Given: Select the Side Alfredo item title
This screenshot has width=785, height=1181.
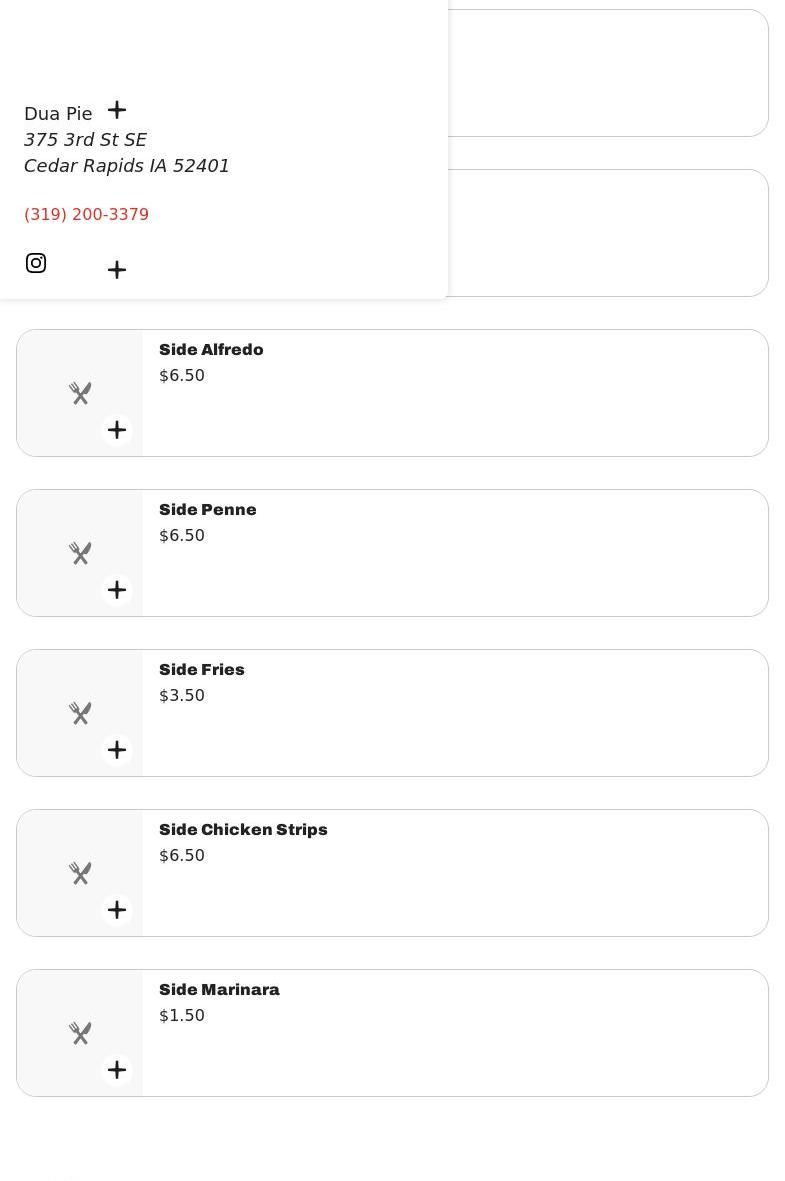Looking at the screenshot, I should [211, 350].
